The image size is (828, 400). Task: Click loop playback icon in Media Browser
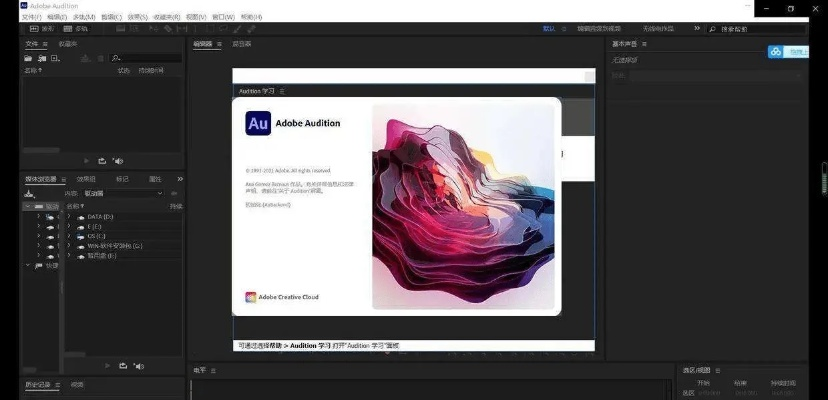(x=123, y=365)
